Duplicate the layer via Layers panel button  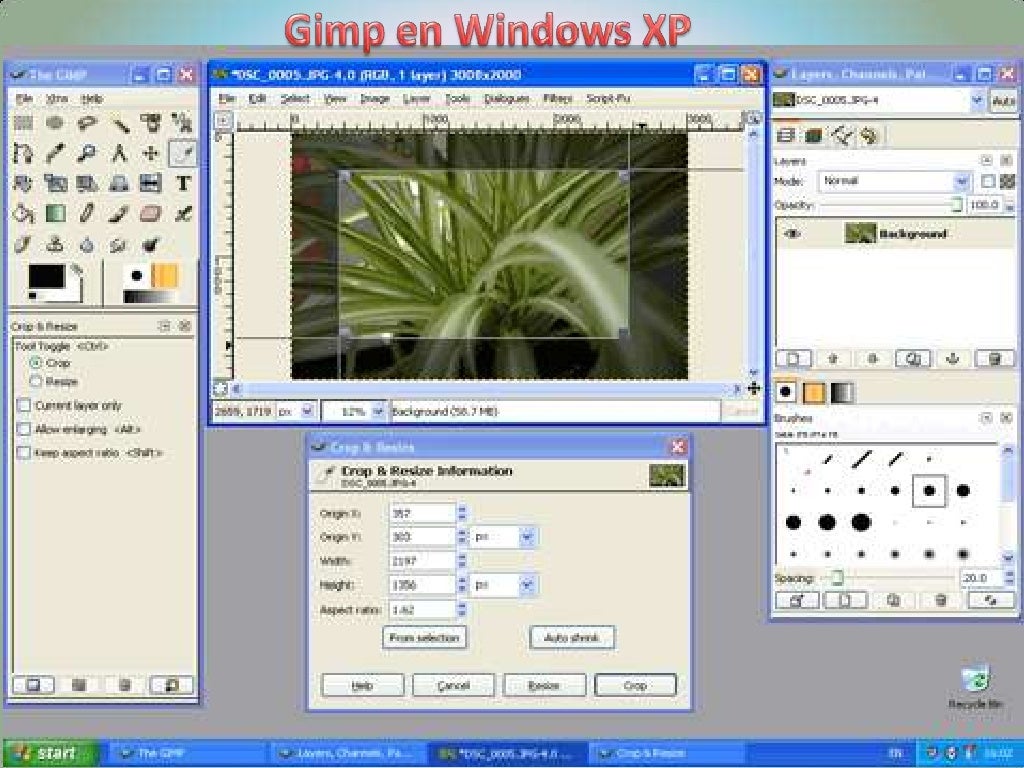[x=912, y=359]
